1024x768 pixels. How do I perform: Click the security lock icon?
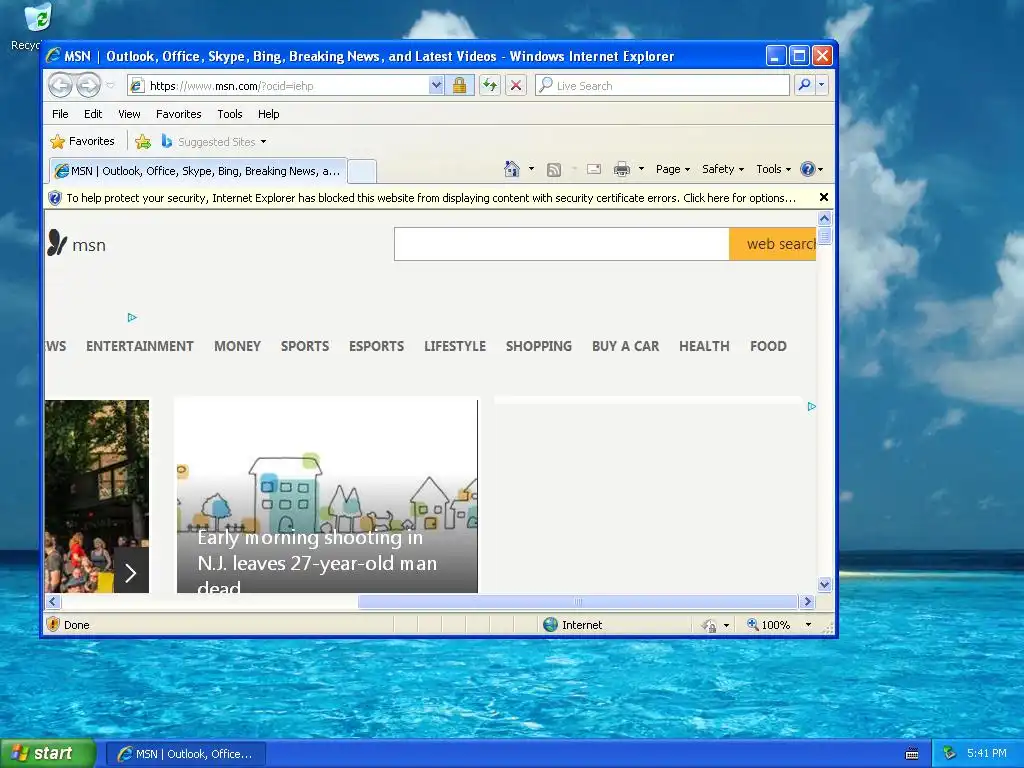coord(459,86)
